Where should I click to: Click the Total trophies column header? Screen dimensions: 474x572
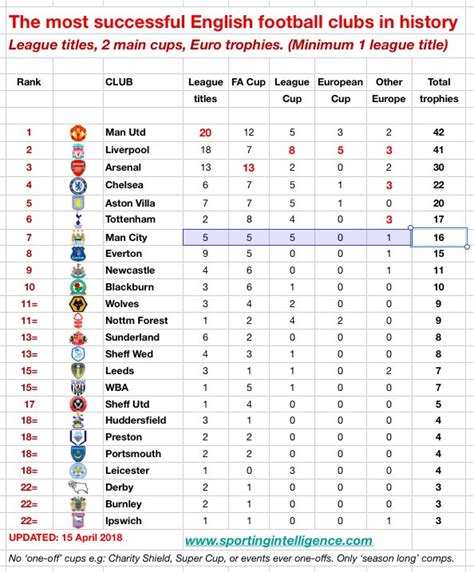click(x=439, y=90)
